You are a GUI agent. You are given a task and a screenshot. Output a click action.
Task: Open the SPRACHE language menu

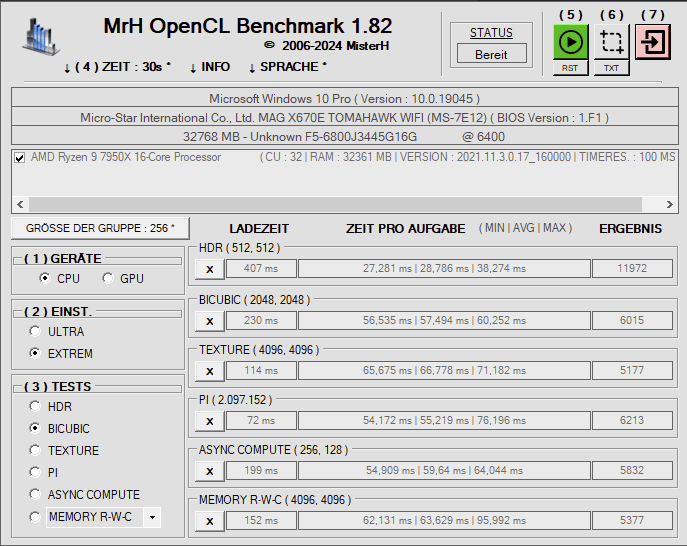(288, 67)
